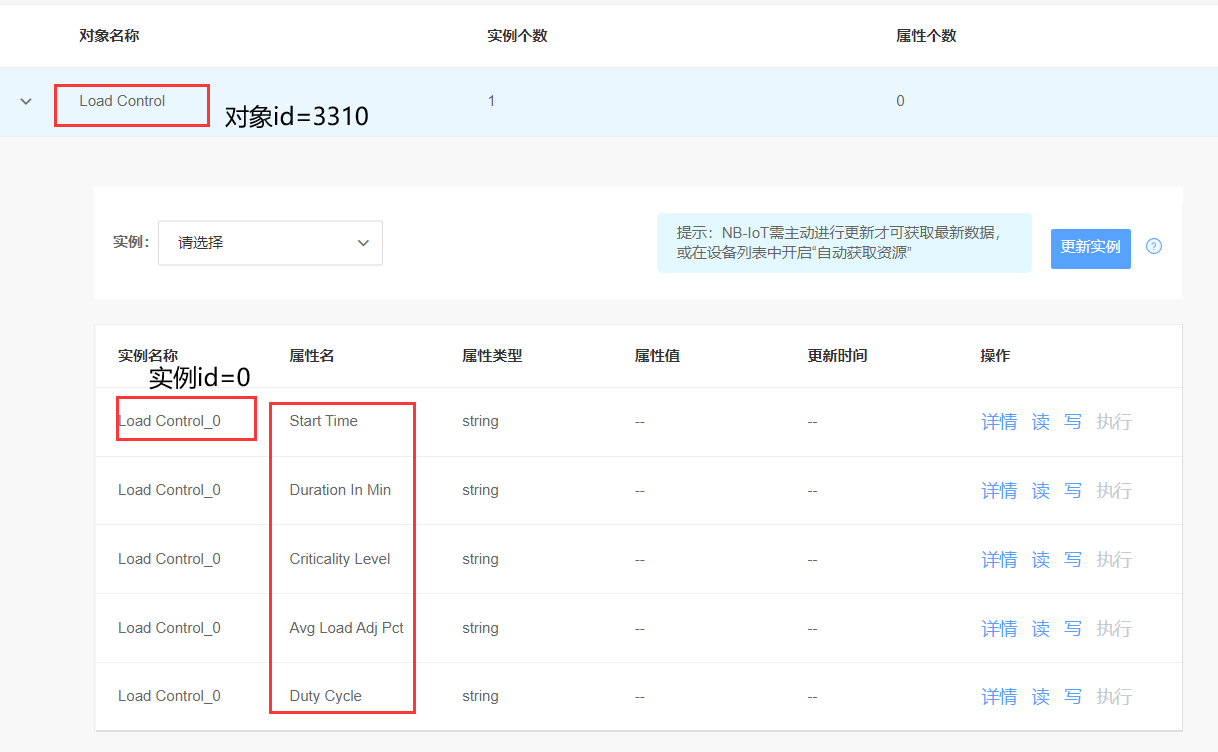The image size is (1218, 752).
Task: Open 详情 for Start Time
Action: coord(999,422)
